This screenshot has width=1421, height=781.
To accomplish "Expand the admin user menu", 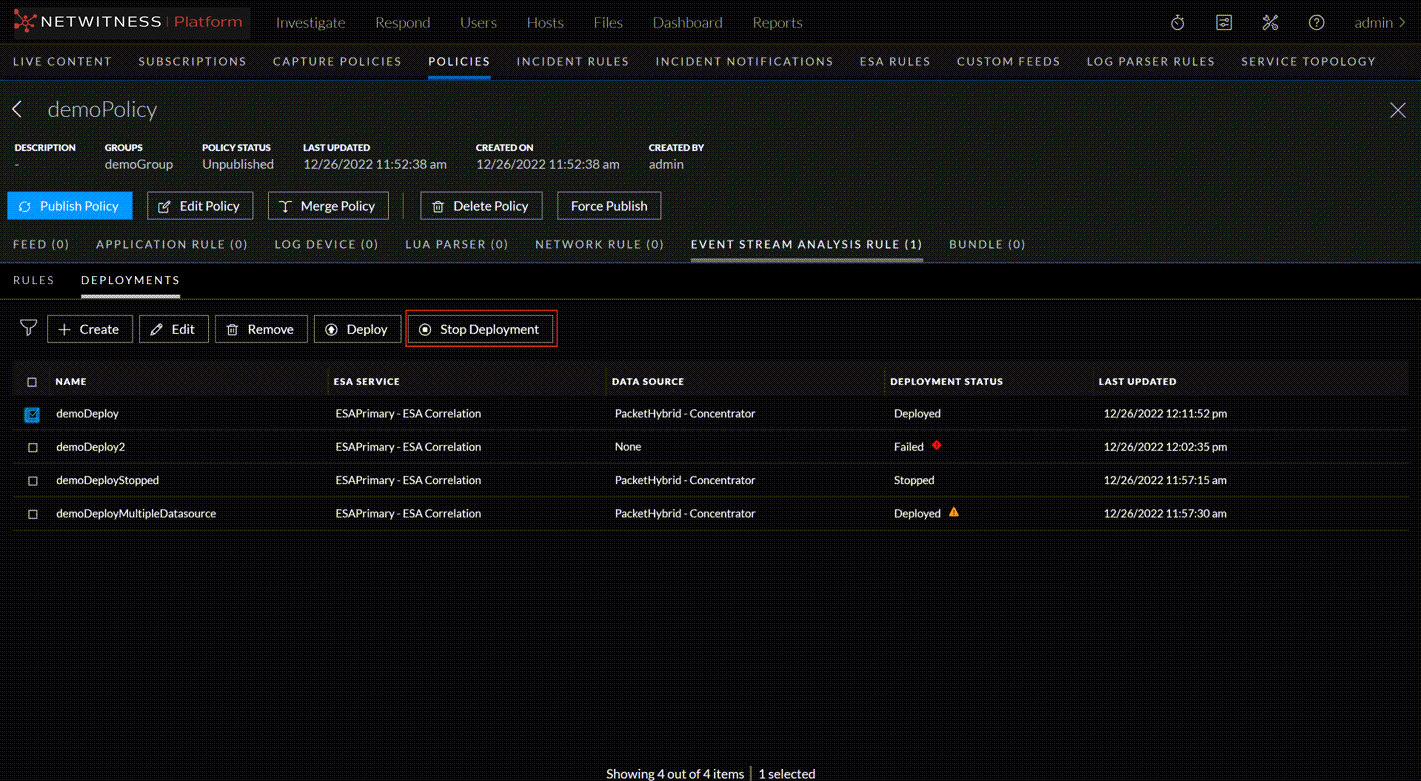I will [x=1379, y=22].
